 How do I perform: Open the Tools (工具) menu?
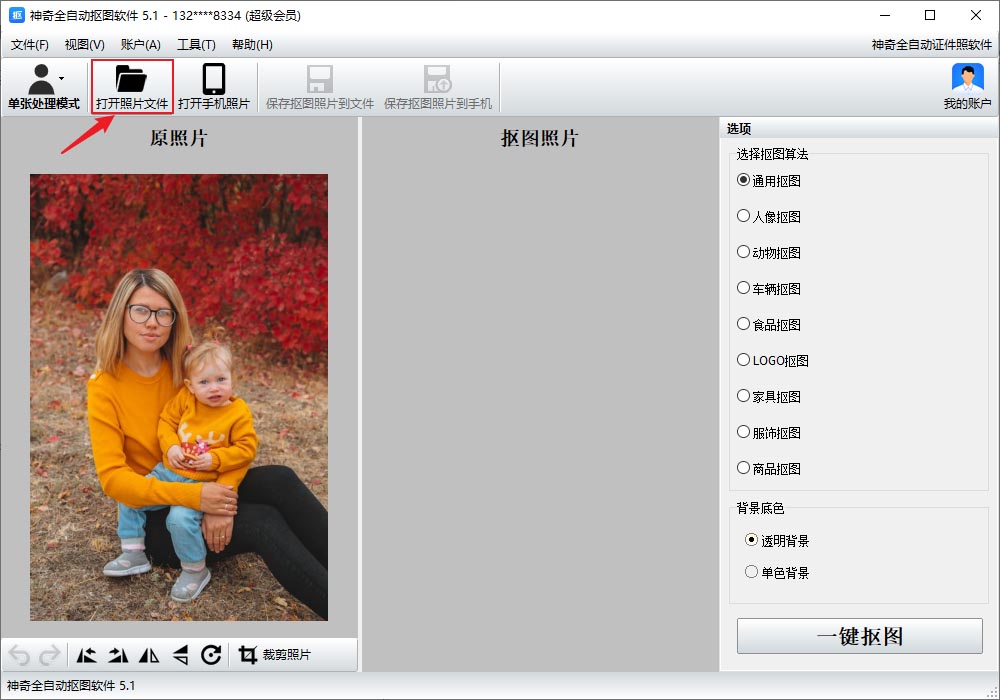196,45
